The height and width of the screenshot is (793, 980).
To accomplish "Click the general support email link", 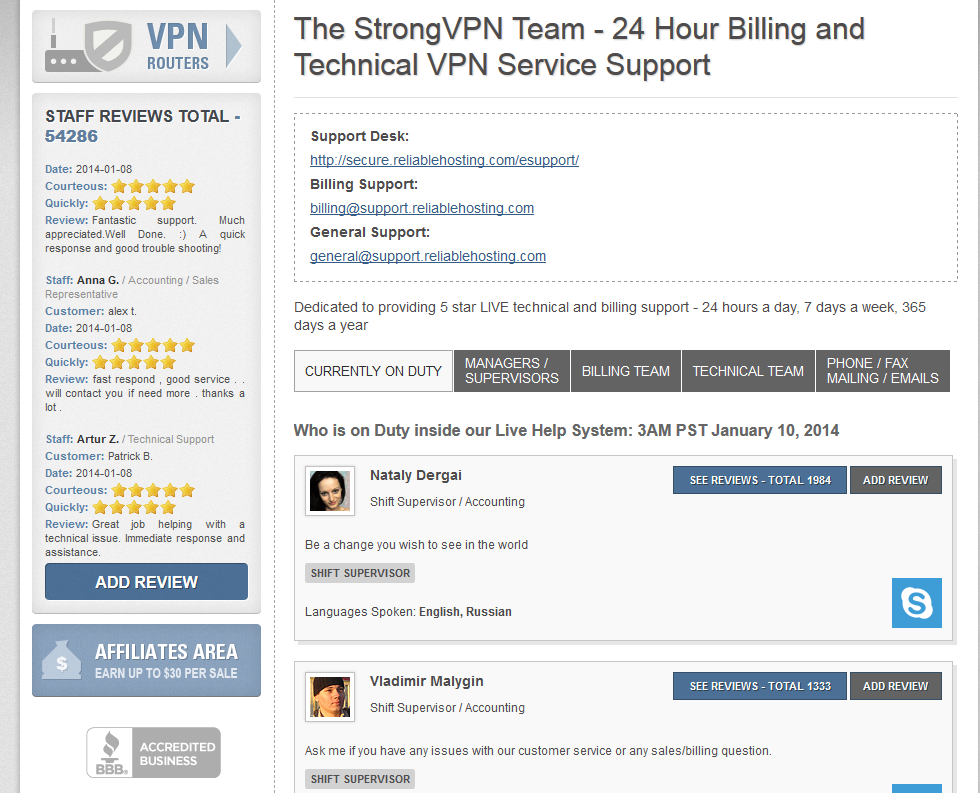I will click(x=428, y=256).
